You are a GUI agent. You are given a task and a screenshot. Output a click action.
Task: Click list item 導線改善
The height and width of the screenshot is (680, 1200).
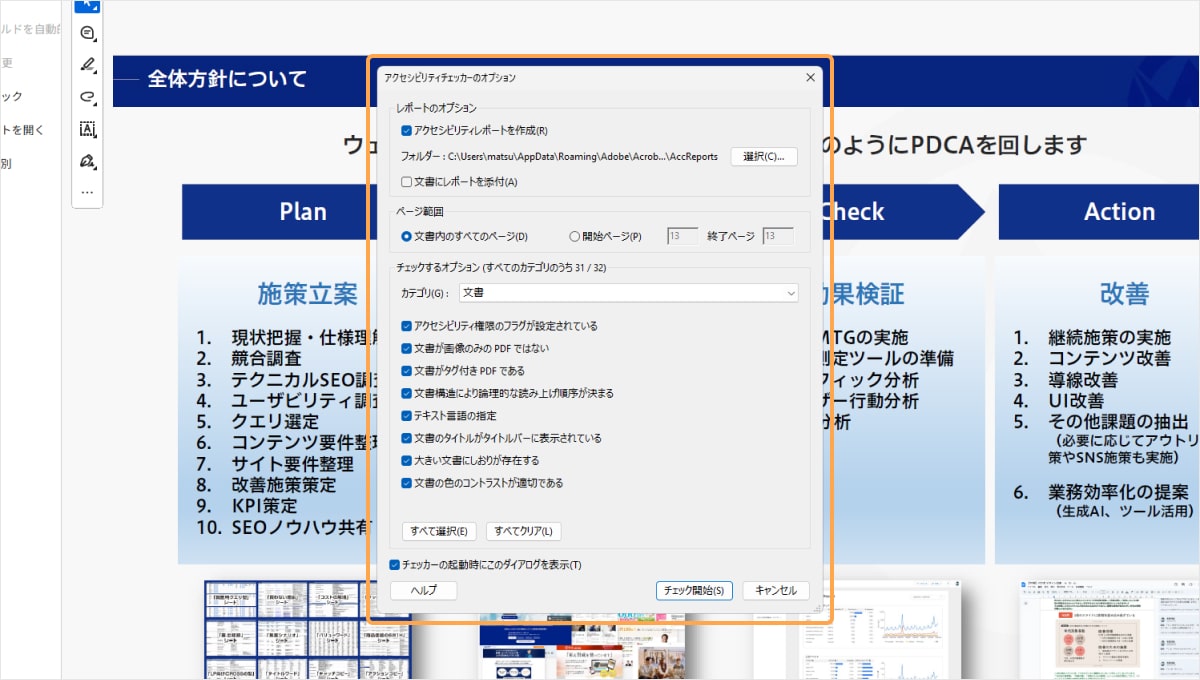point(1082,380)
